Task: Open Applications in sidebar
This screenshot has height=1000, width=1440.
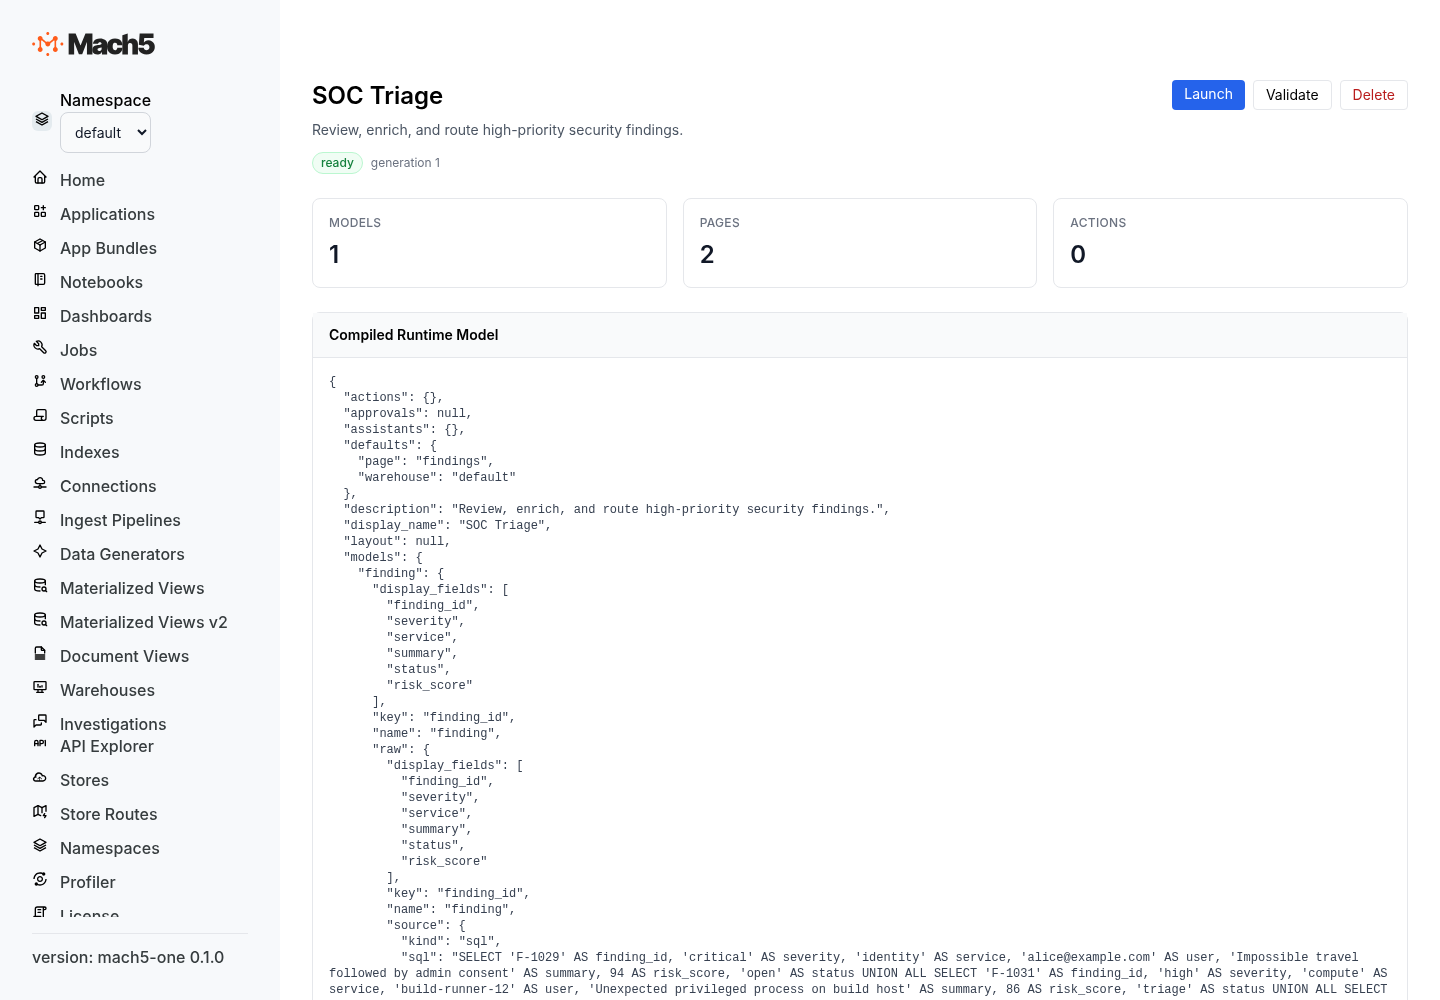Action: click(107, 214)
